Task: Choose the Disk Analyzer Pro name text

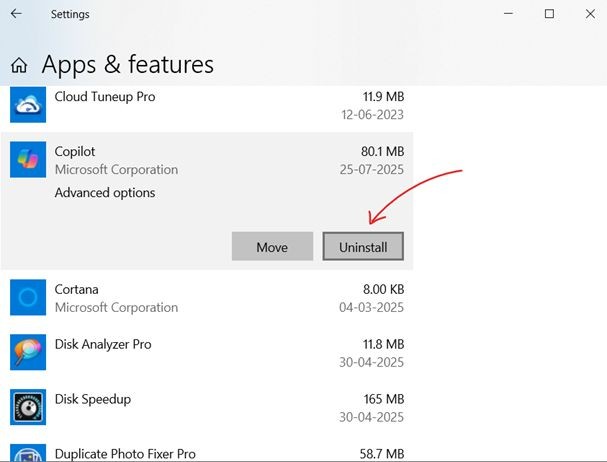Action: coord(103,344)
